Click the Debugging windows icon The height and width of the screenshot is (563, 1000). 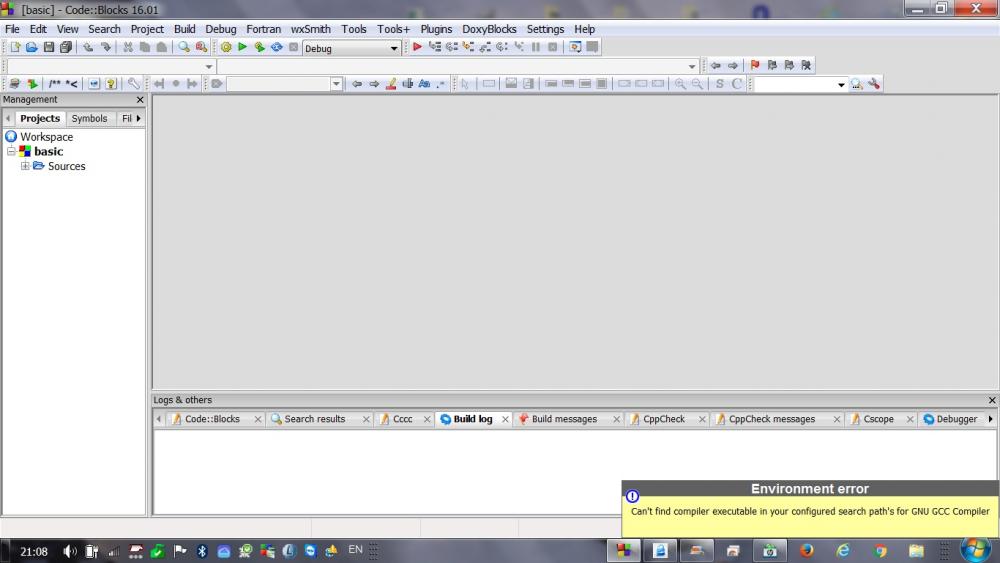pyautogui.click(x=575, y=47)
